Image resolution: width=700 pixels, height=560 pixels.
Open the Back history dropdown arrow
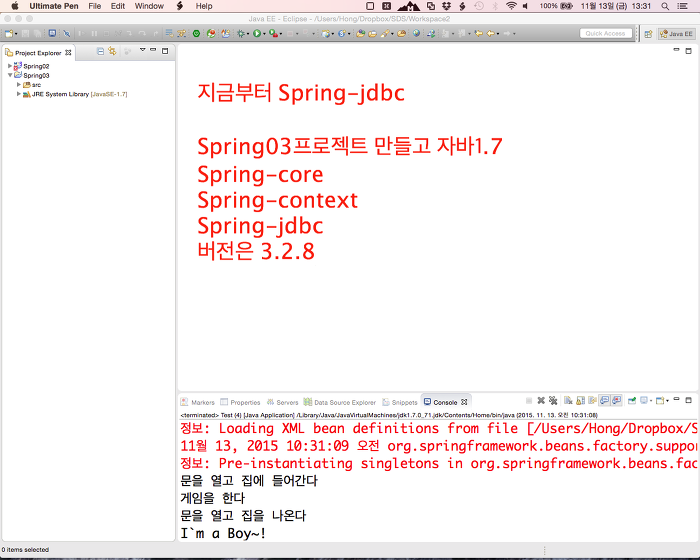tap(498, 34)
